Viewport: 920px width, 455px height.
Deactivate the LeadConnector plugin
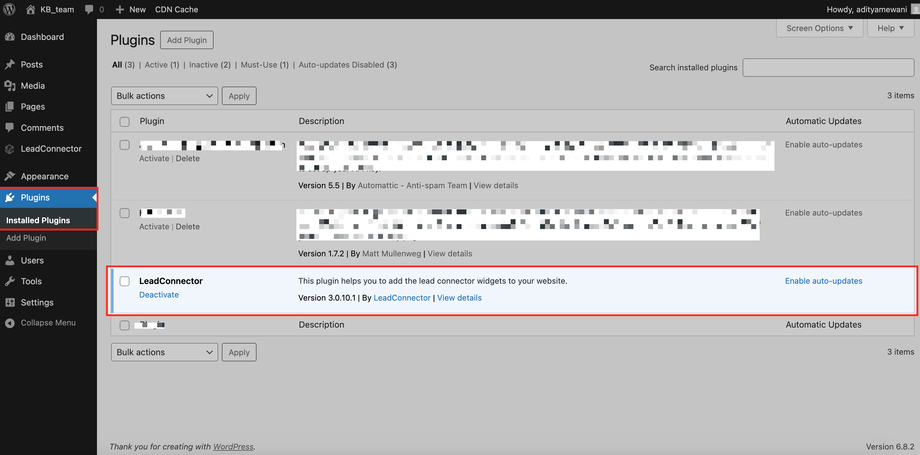159,295
